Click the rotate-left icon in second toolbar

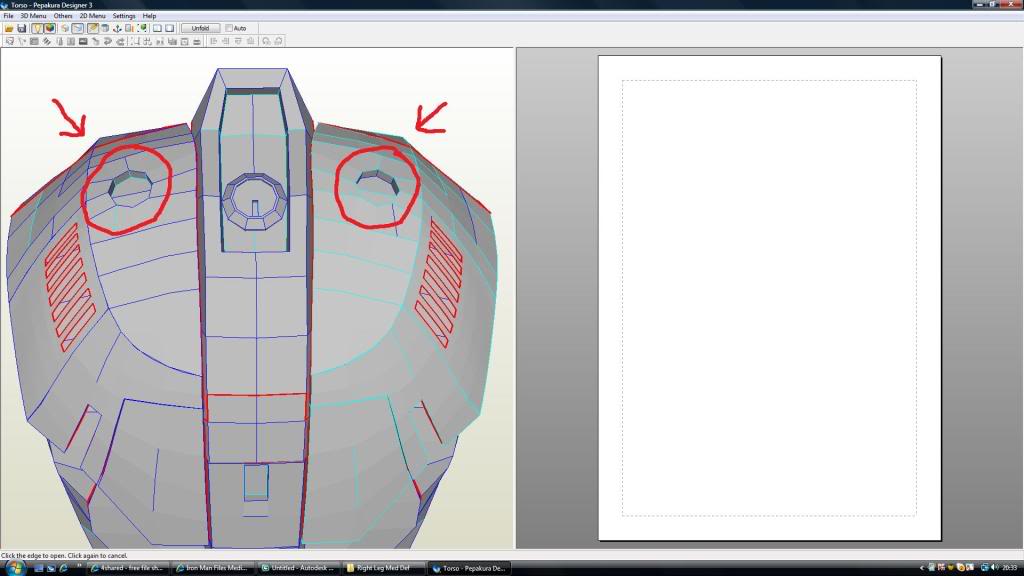[x=266, y=41]
